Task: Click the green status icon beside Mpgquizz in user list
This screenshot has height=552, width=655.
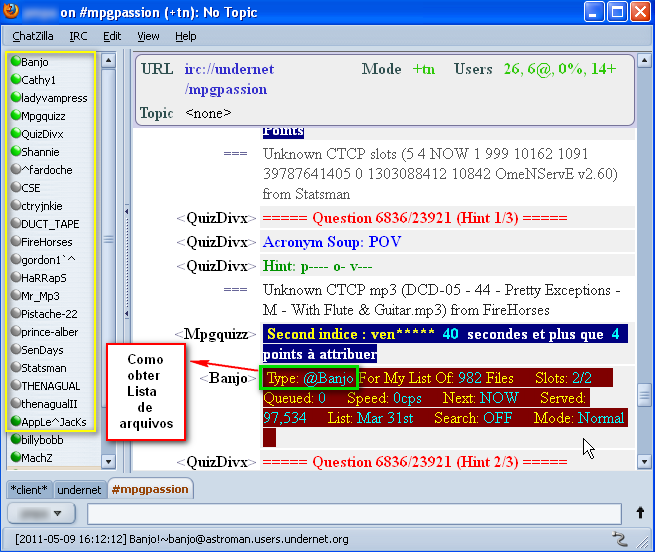Action: [x=16, y=115]
